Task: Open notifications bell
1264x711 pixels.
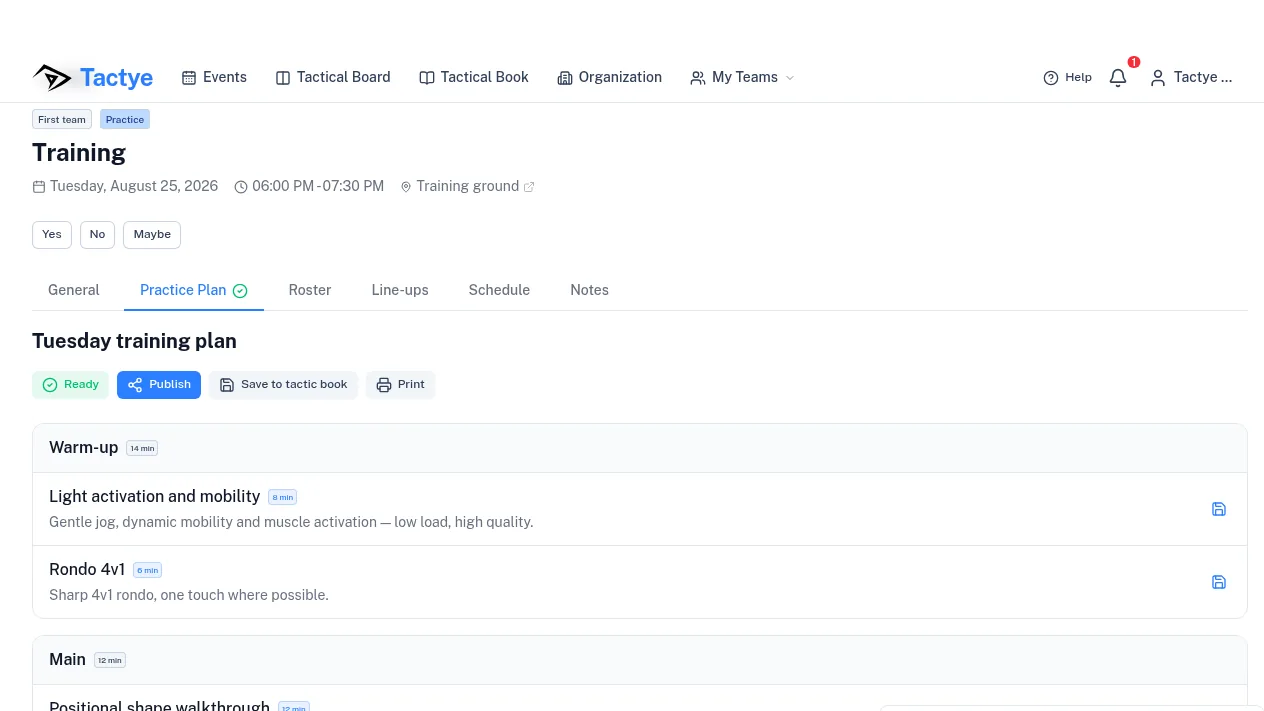Action: 1118,77
